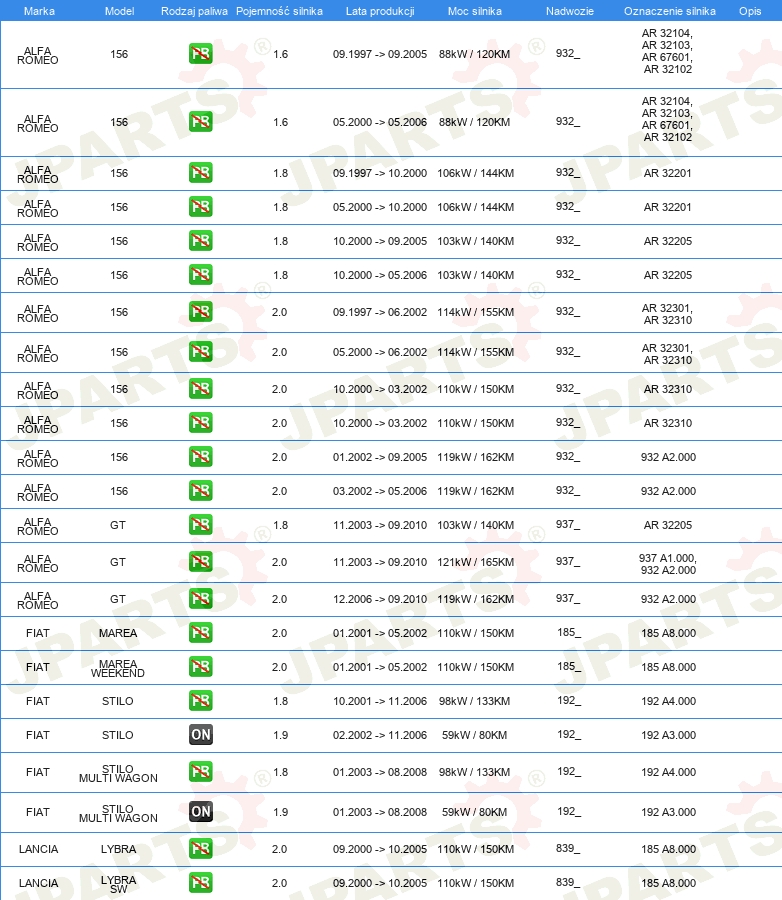Screen dimensions: 782x900
Task: Click the petrol icon for 156 10.2000 -> 05.2006
Action: tap(200, 274)
